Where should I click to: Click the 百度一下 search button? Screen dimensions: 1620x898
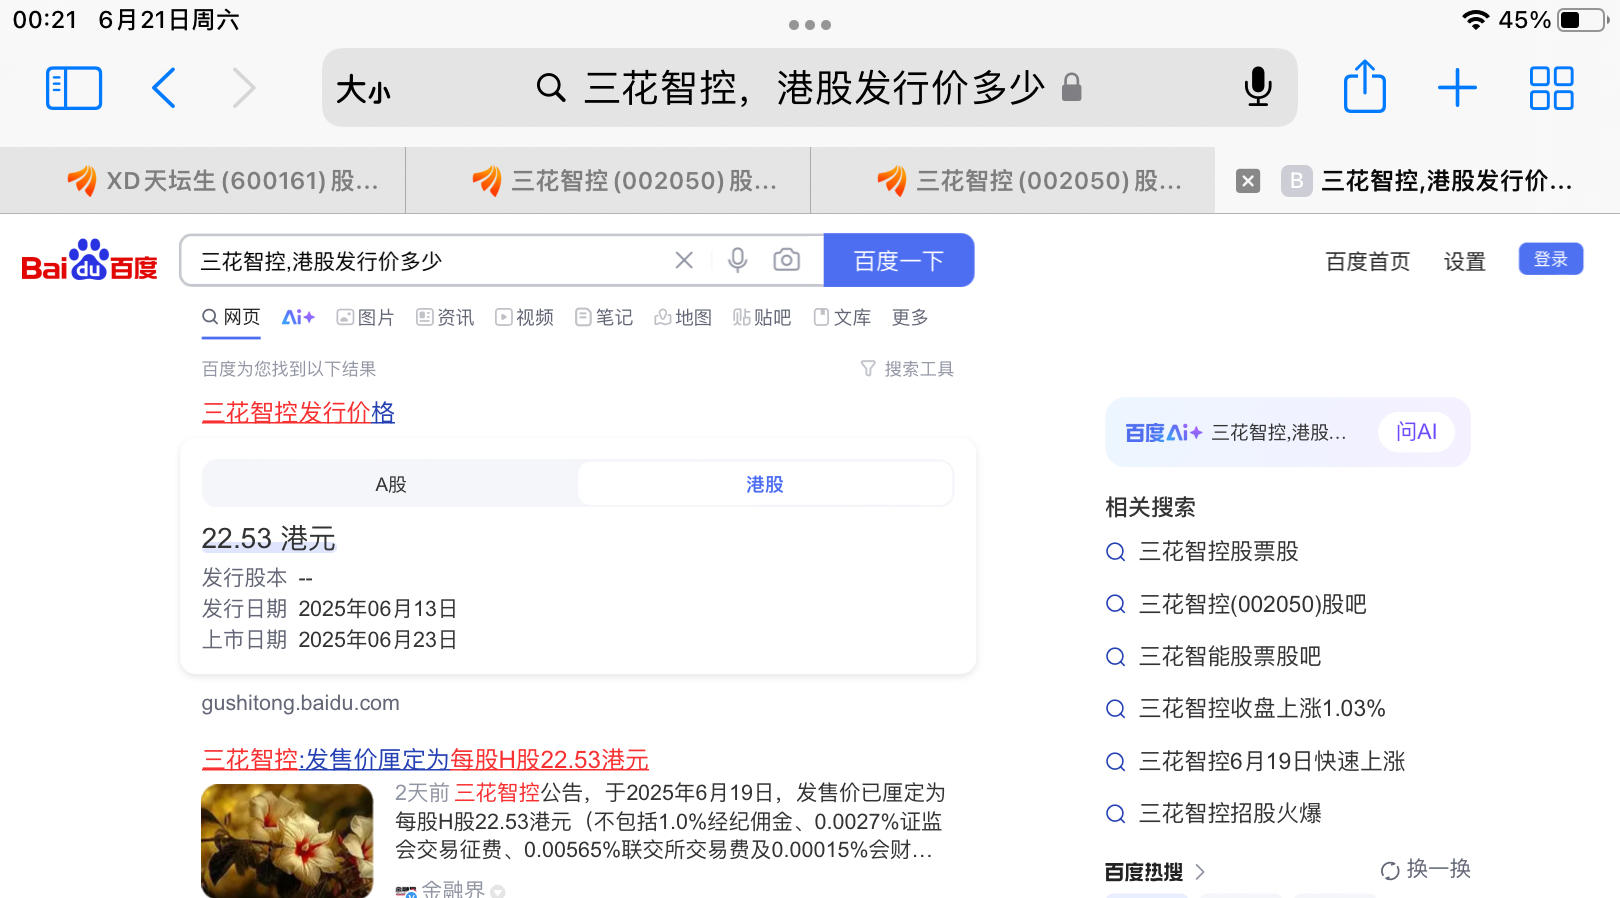tap(898, 260)
